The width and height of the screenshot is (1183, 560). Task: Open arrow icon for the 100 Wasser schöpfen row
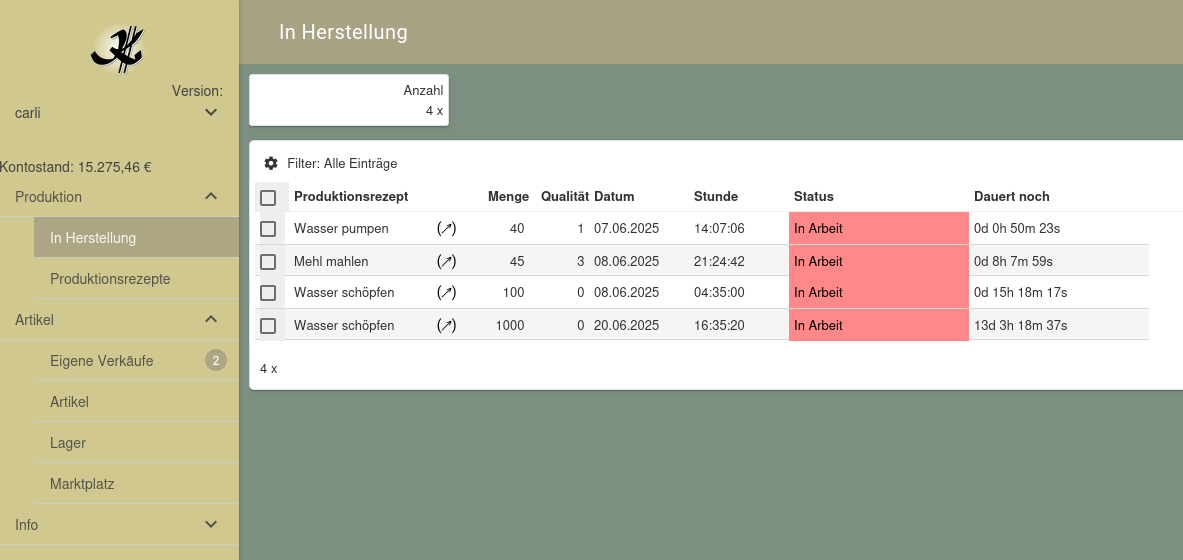pyautogui.click(x=446, y=293)
